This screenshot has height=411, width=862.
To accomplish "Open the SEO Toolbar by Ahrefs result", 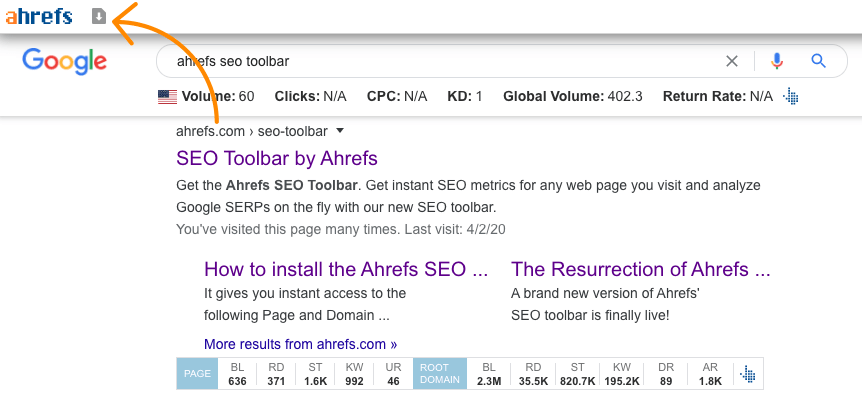I will [277, 158].
